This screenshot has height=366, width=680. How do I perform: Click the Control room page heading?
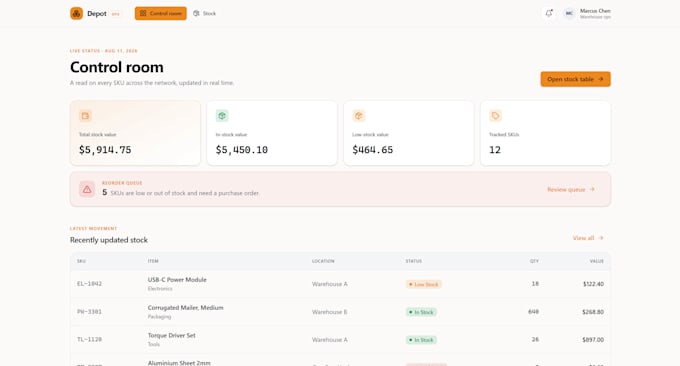[117, 67]
